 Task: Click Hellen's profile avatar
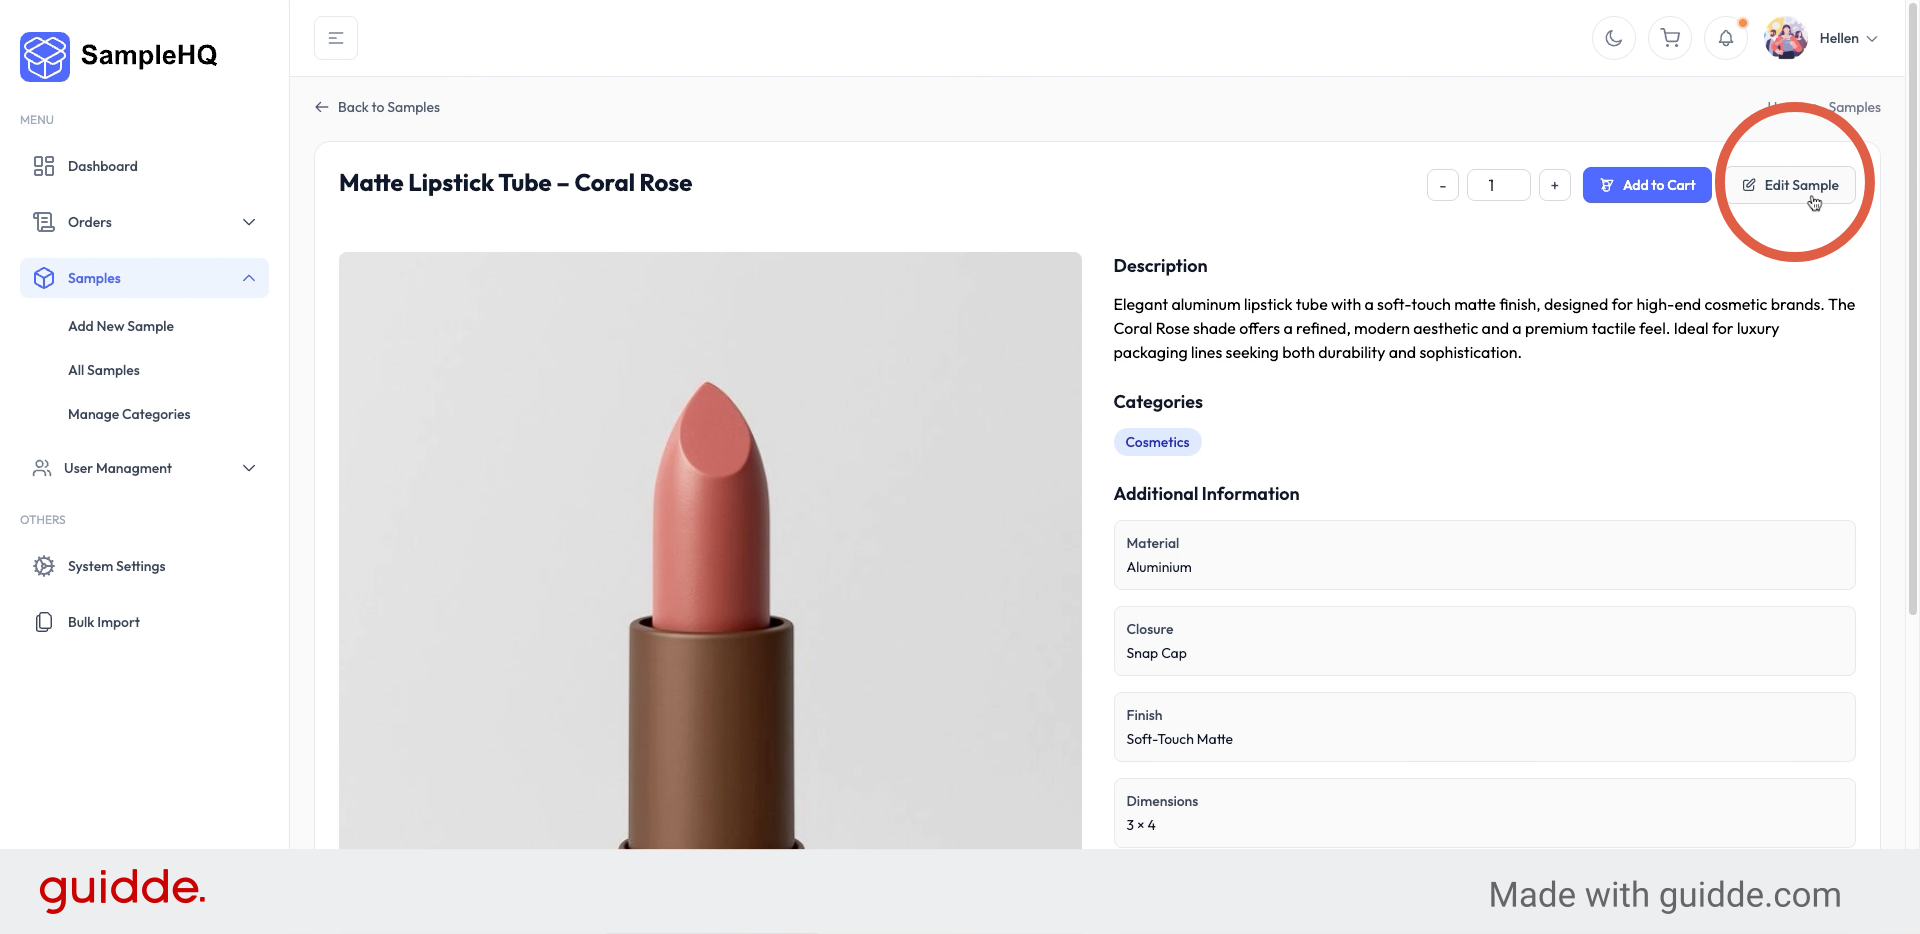(1785, 38)
